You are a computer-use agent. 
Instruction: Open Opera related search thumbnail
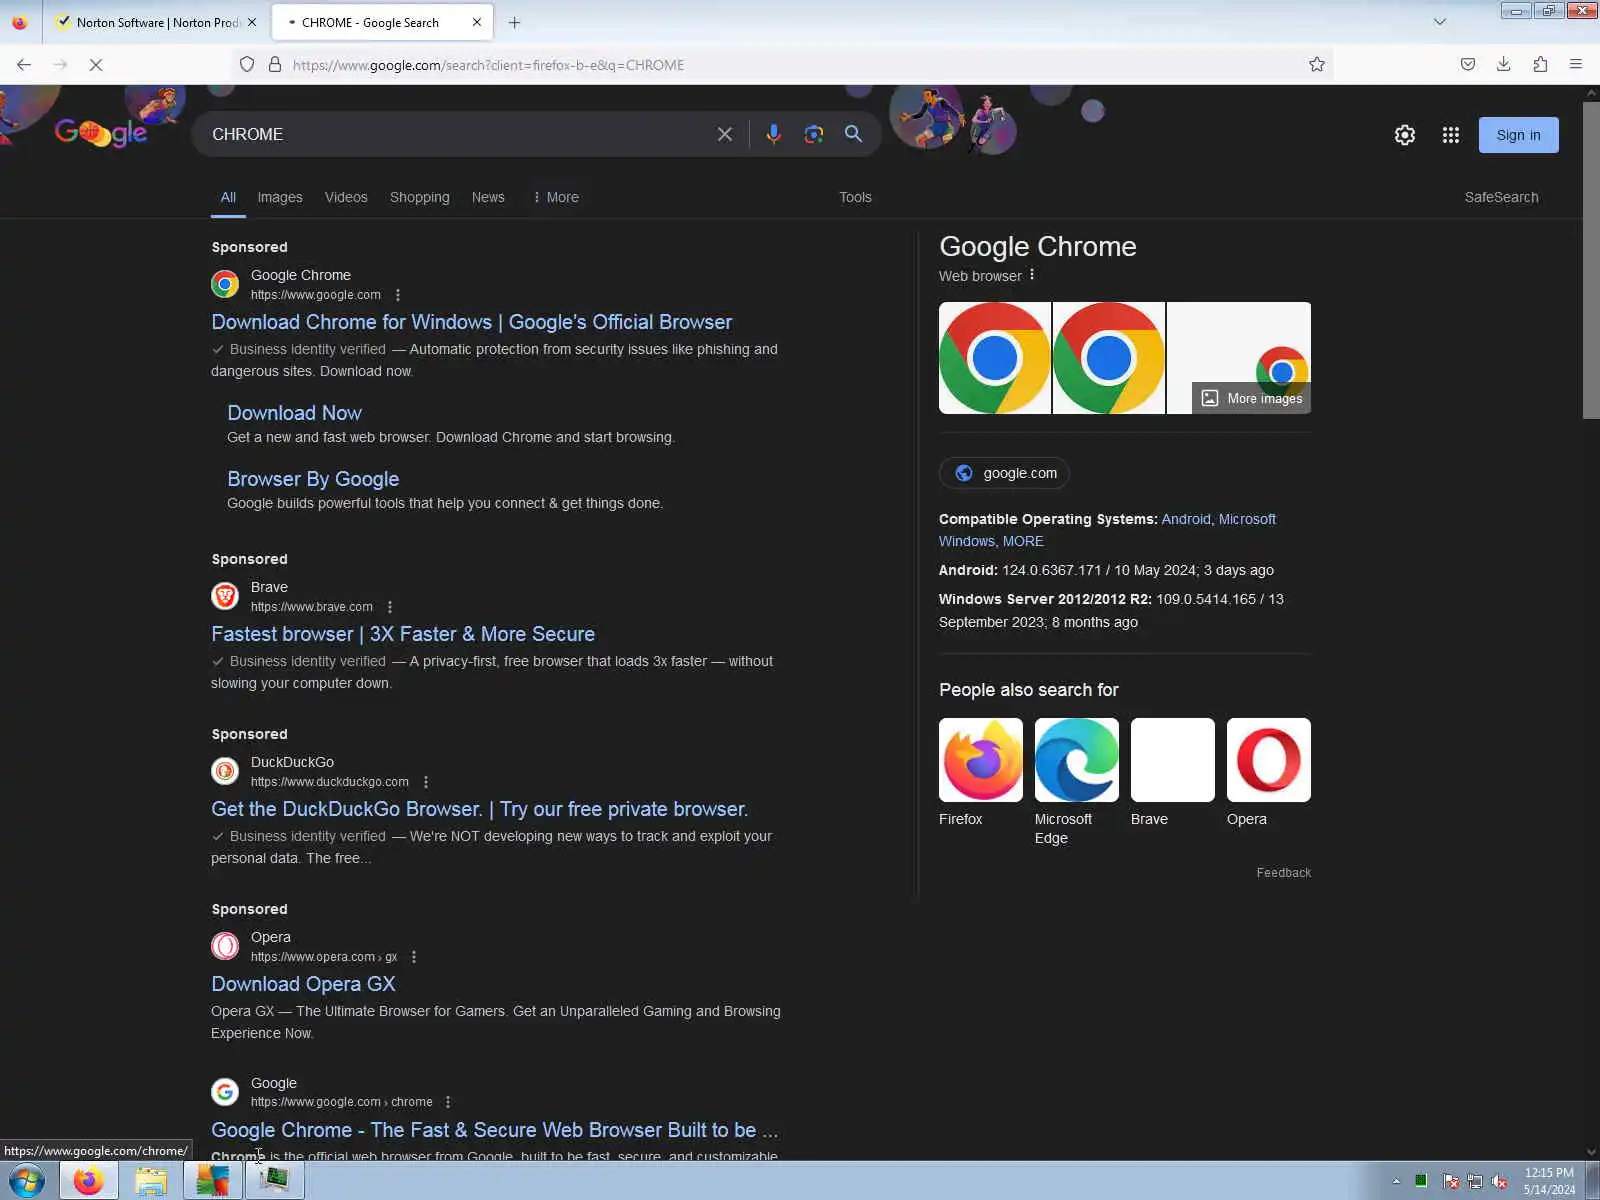(1268, 760)
